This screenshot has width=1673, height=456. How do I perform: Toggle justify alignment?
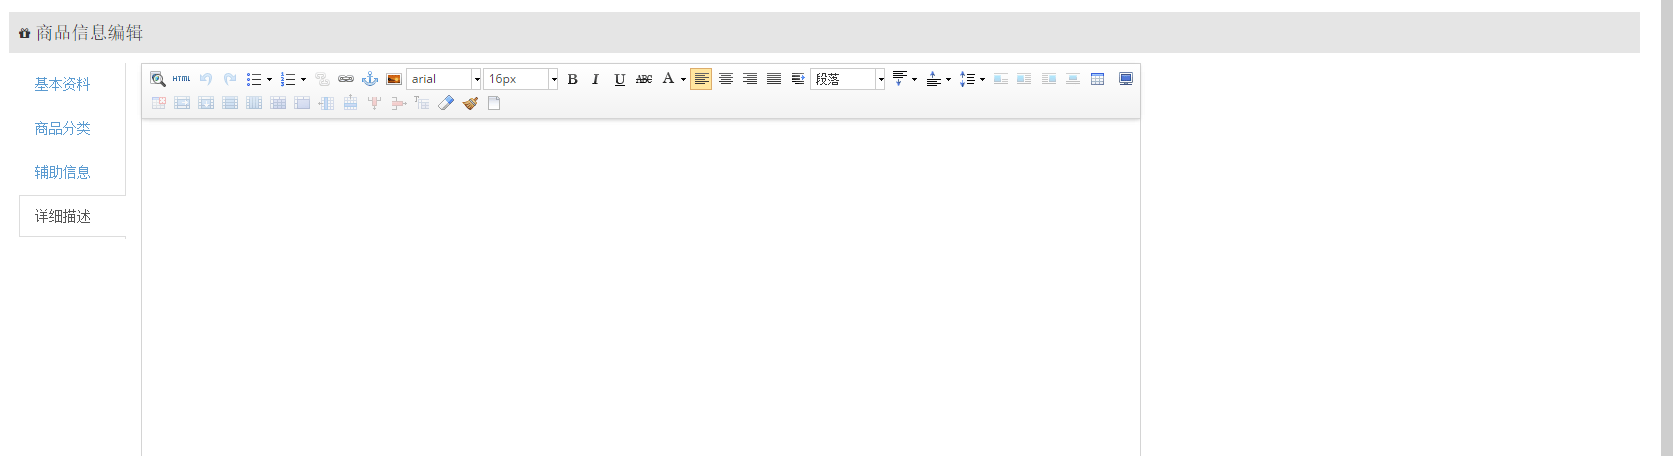(774, 79)
